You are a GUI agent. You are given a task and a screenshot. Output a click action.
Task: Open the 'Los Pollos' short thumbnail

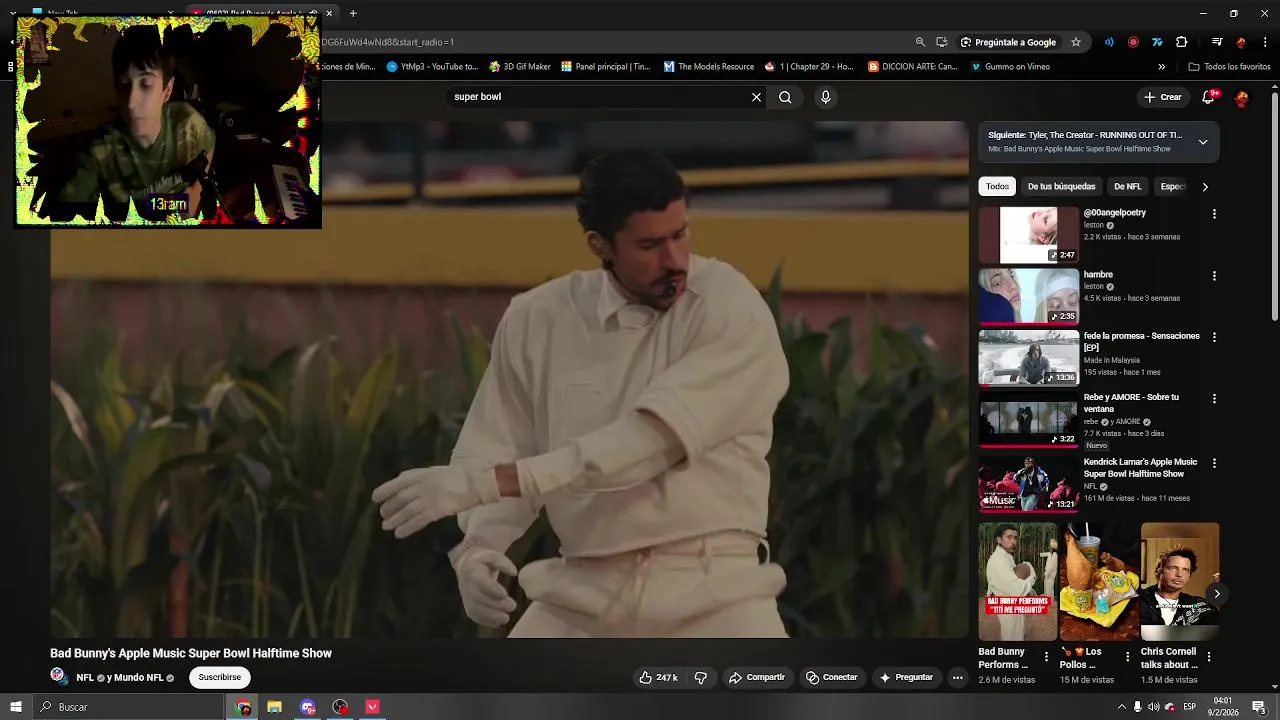(x=1099, y=581)
